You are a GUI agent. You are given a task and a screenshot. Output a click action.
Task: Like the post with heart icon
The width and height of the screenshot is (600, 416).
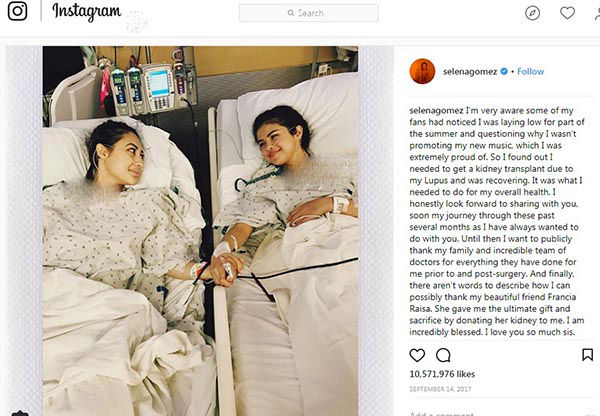tap(417, 355)
